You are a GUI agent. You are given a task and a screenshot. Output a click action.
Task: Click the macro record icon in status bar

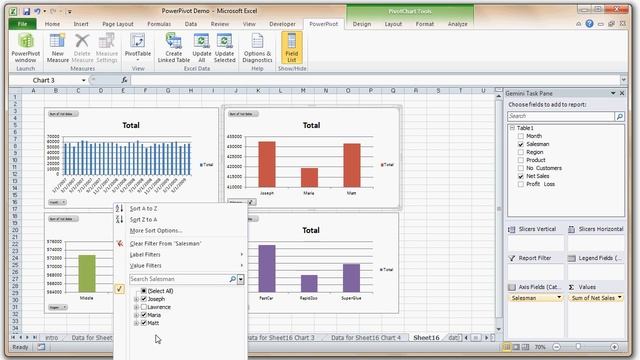point(42,347)
